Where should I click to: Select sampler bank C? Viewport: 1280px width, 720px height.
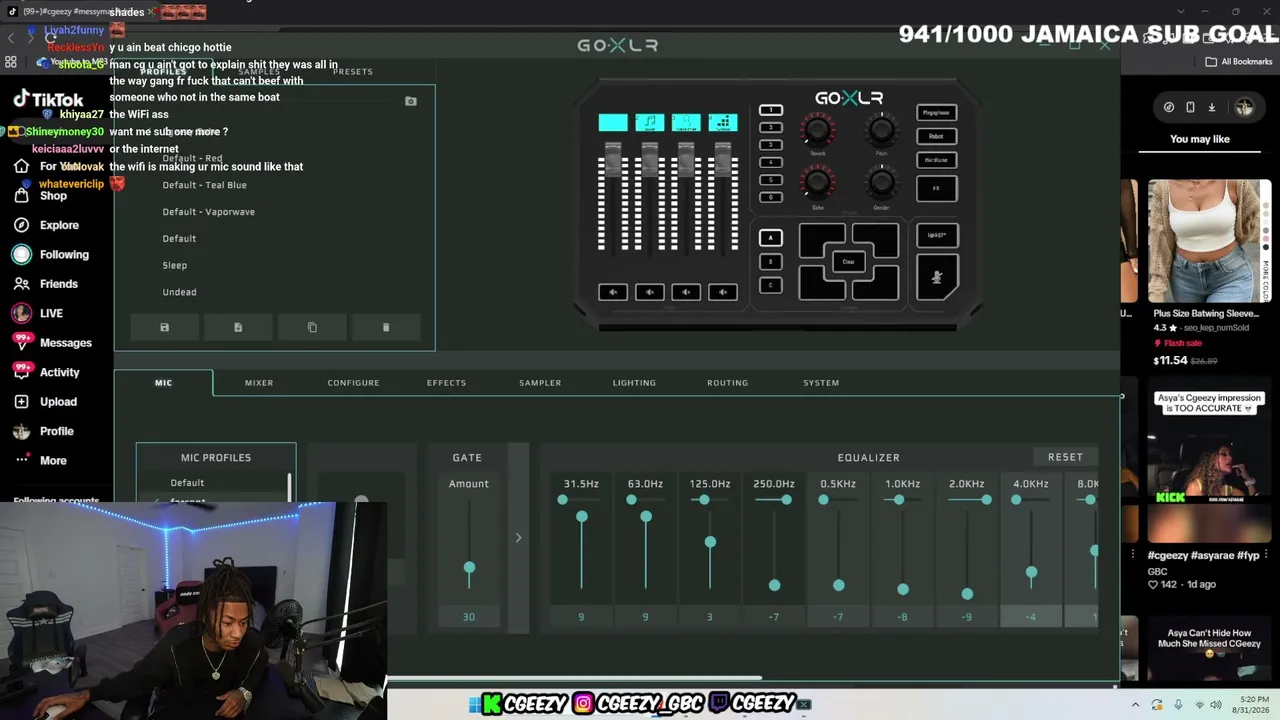(x=770, y=285)
